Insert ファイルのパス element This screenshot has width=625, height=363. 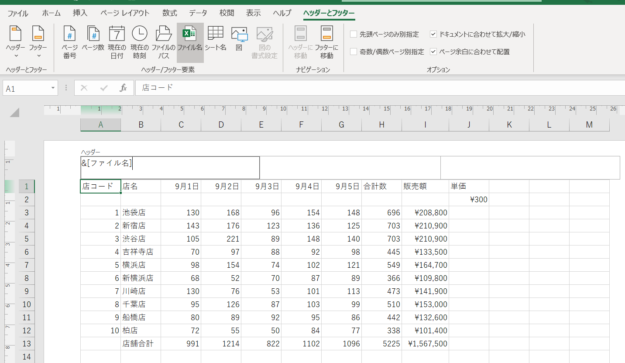pyautogui.click(x=163, y=42)
